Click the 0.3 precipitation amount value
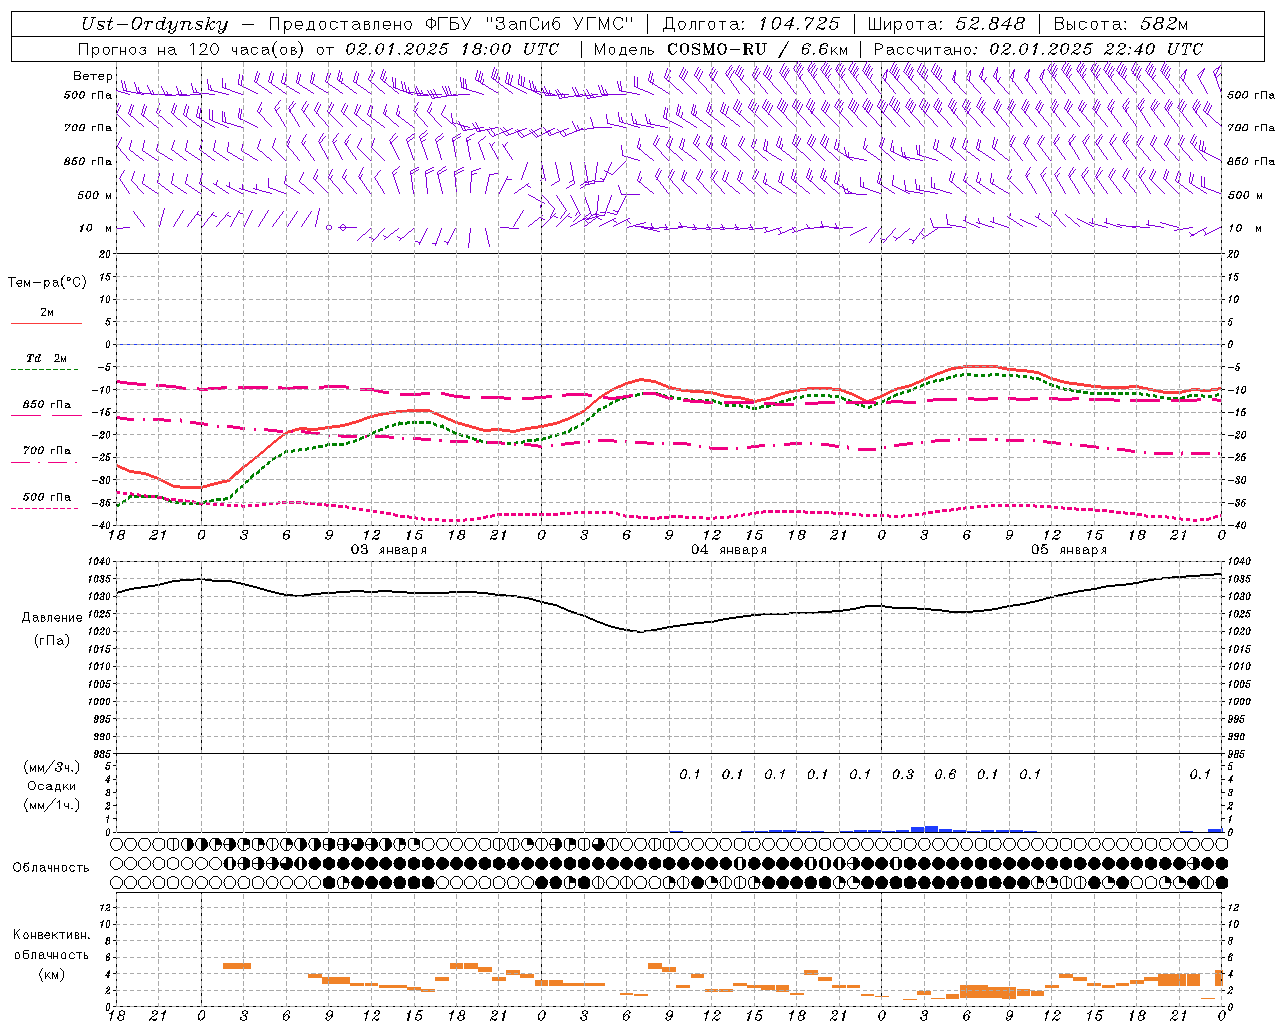This screenshot has width=1280, height=1024. point(903,774)
